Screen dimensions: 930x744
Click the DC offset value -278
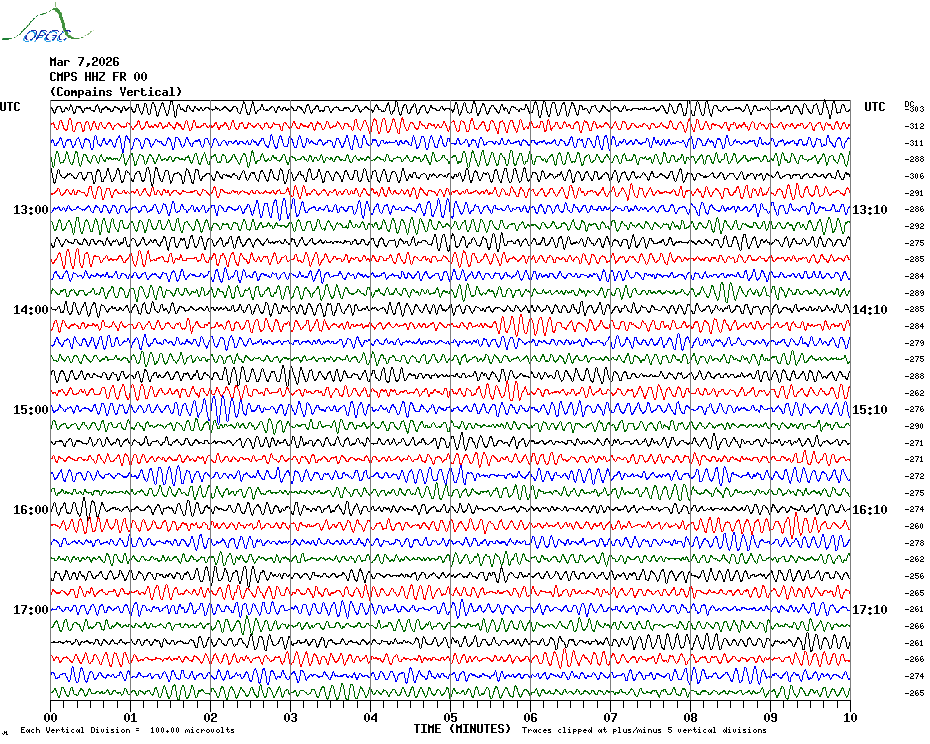click(915, 543)
